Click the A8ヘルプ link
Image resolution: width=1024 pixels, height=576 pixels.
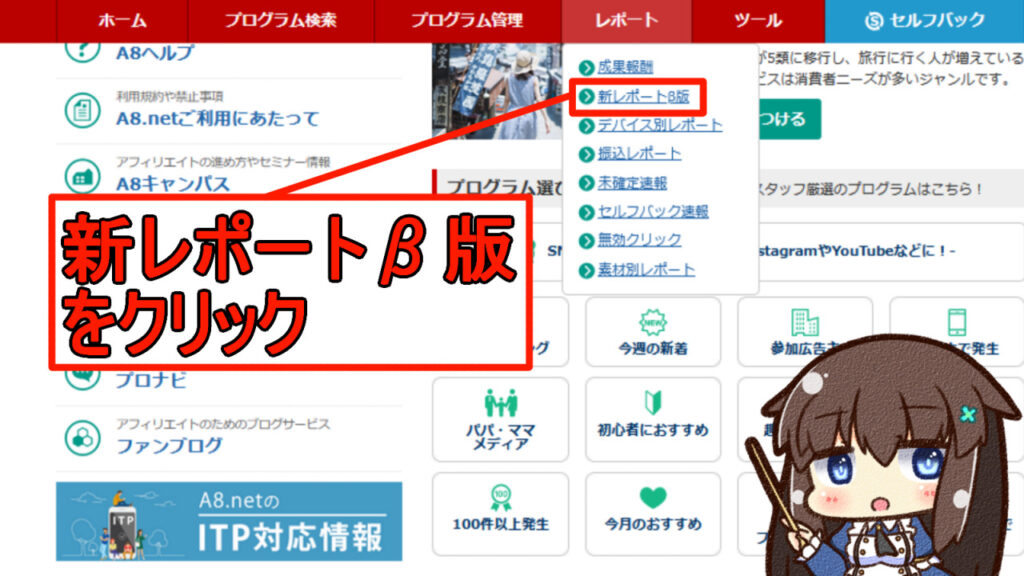coord(155,53)
